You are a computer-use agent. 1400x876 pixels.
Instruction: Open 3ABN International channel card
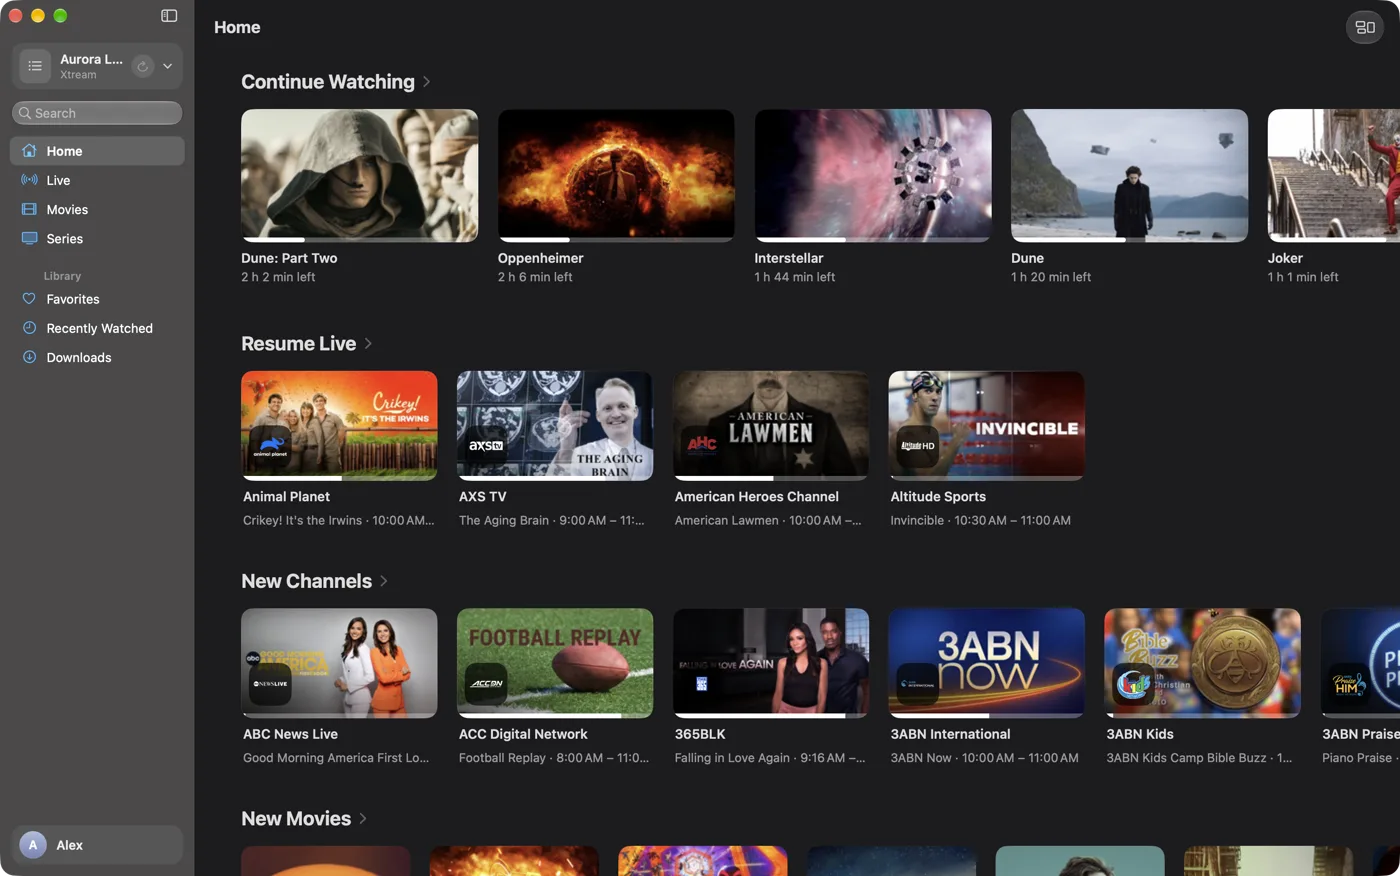pos(986,687)
